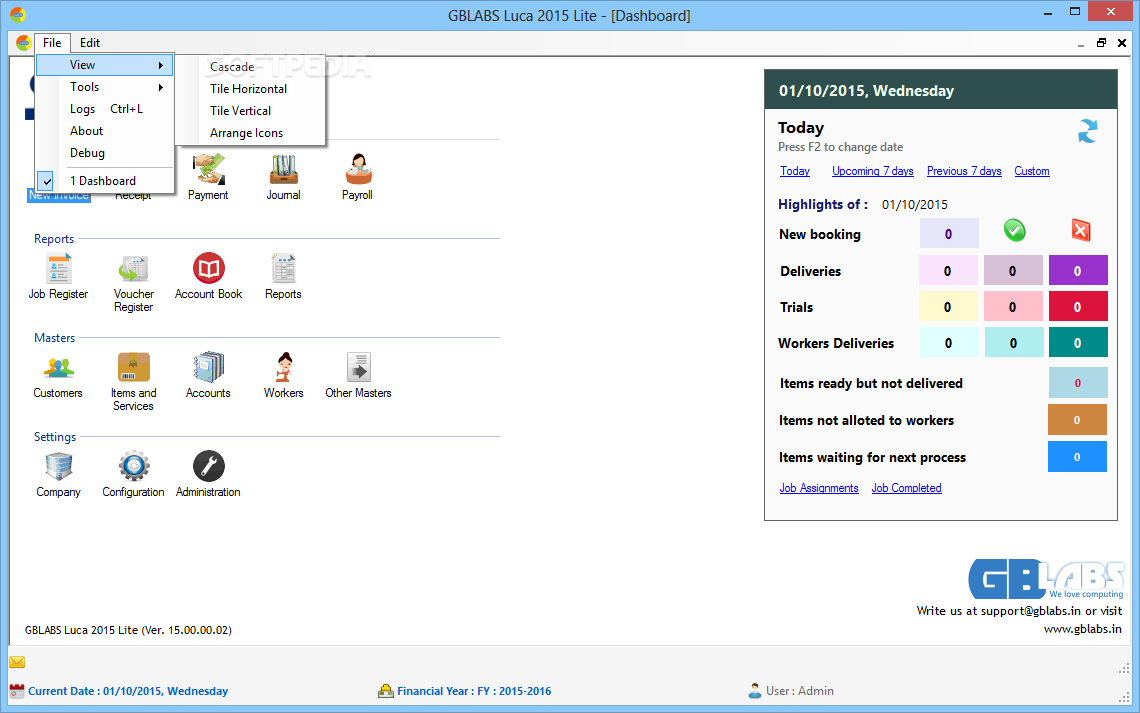Open the Workers master icon

[x=284, y=367]
